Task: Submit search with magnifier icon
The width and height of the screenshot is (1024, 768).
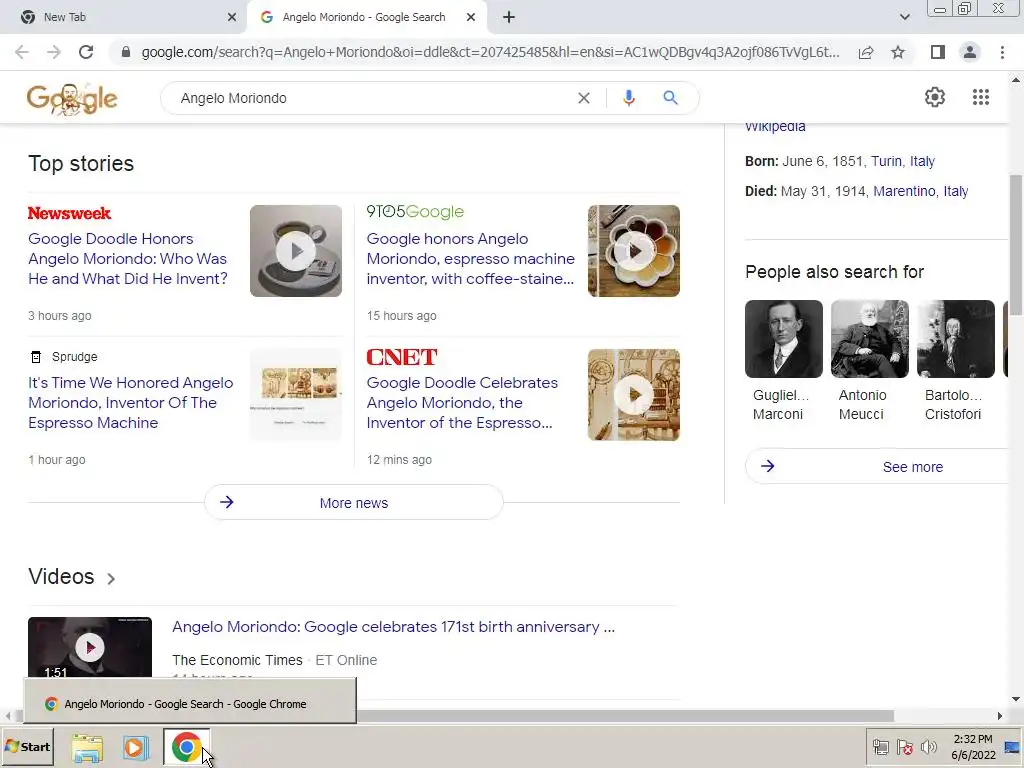Action: pyautogui.click(x=670, y=98)
